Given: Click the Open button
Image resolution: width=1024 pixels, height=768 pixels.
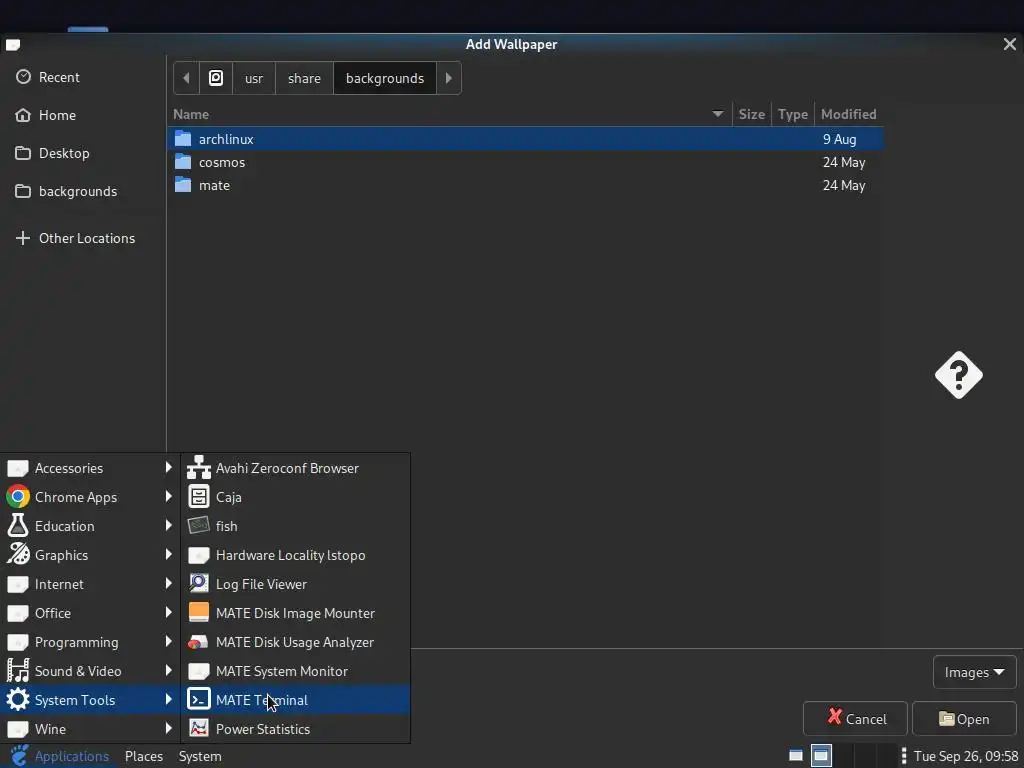Looking at the screenshot, I should 964,718.
